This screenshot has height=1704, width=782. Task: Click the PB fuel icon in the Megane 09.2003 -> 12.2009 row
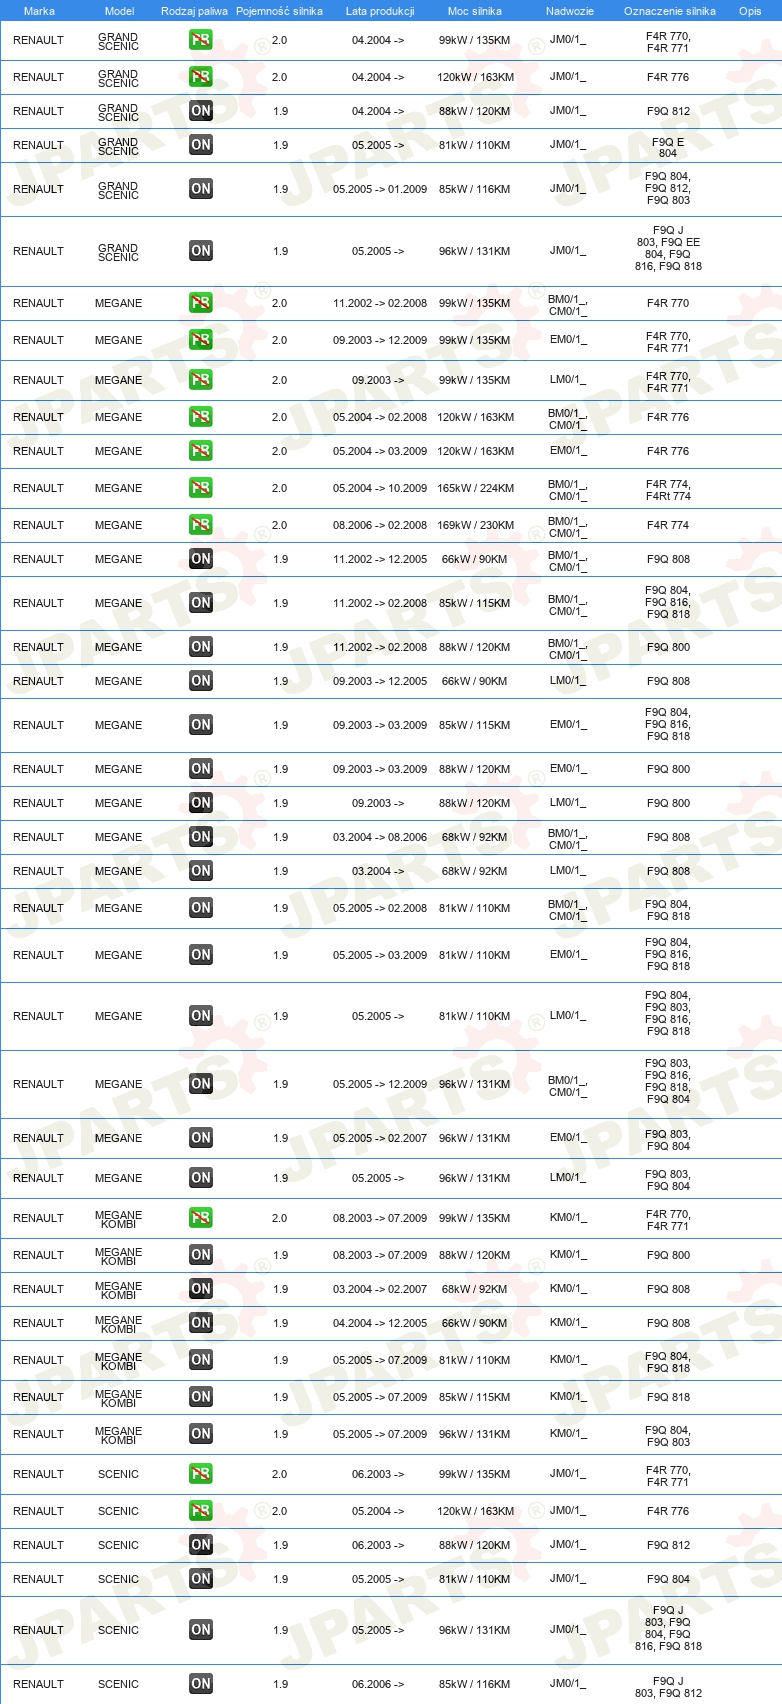(x=201, y=340)
